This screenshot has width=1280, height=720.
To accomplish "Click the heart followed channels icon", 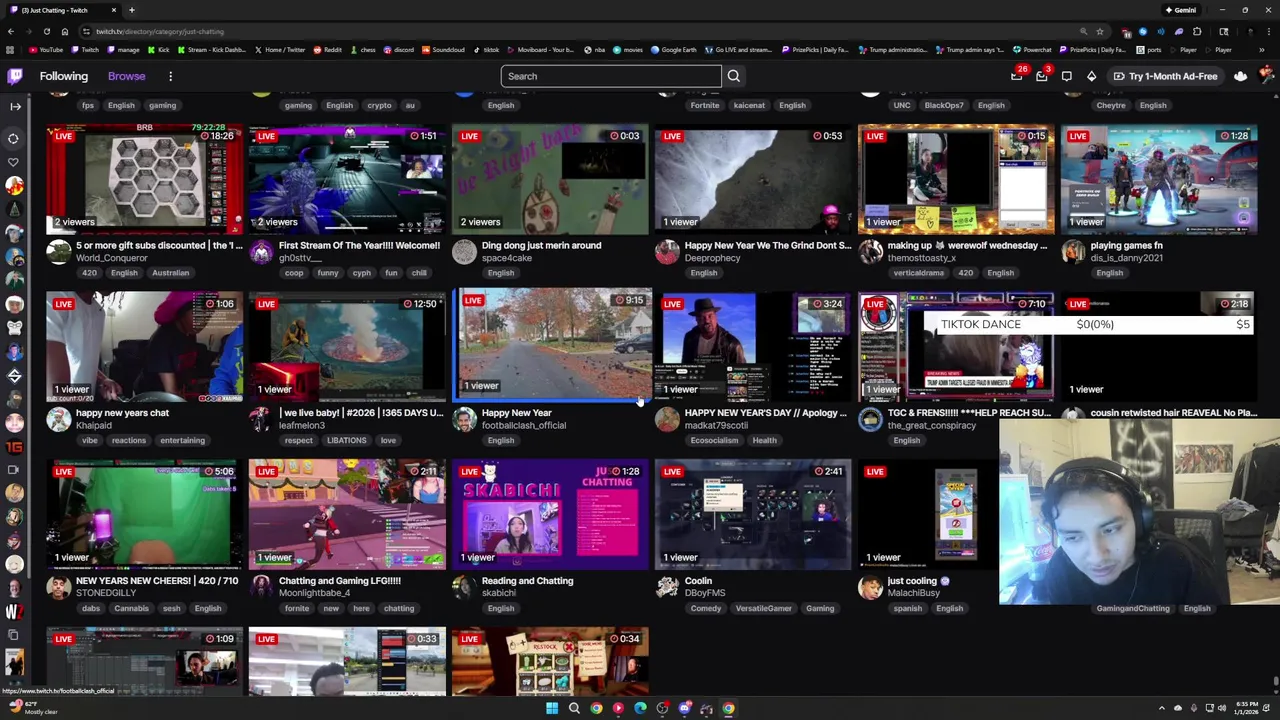I will 14,162.
